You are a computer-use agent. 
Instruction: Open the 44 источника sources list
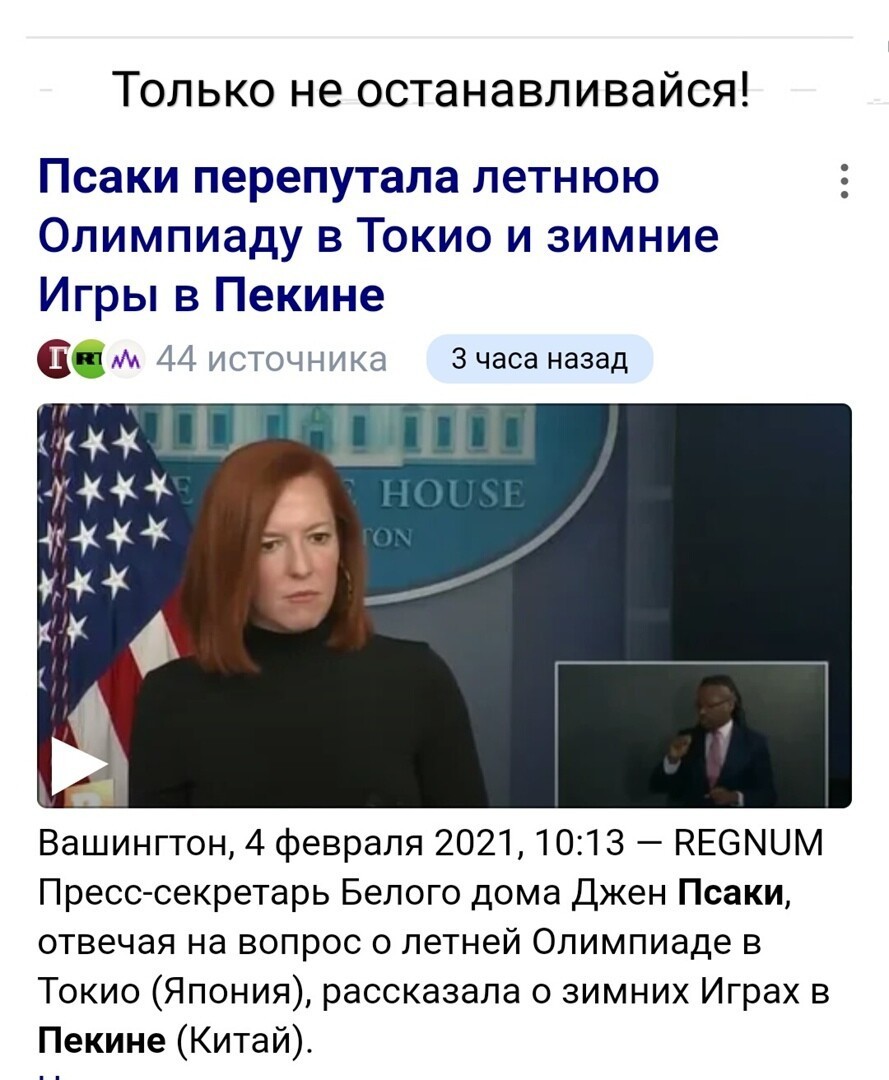click(x=272, y=359)
